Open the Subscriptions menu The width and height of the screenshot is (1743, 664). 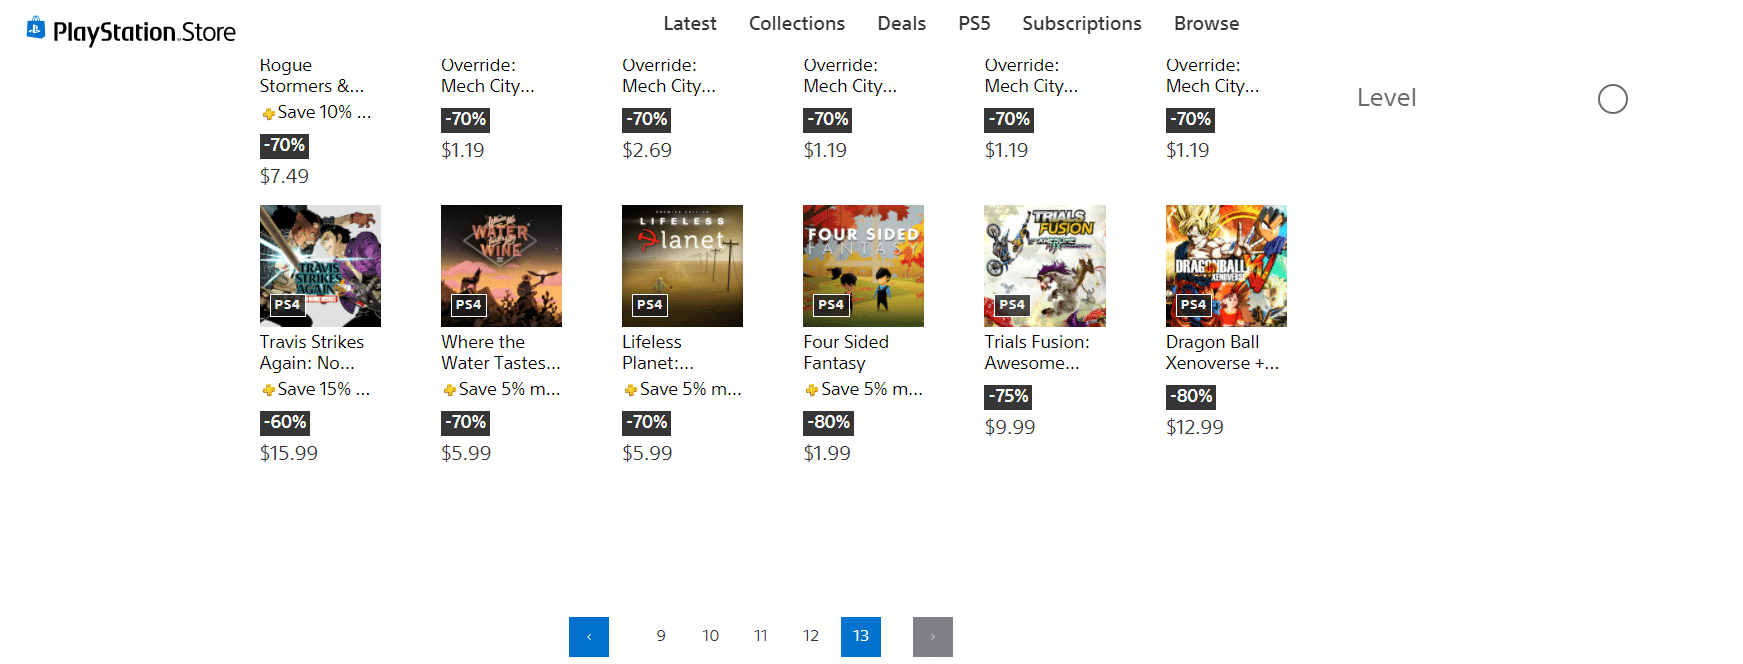click(1081, 23)
